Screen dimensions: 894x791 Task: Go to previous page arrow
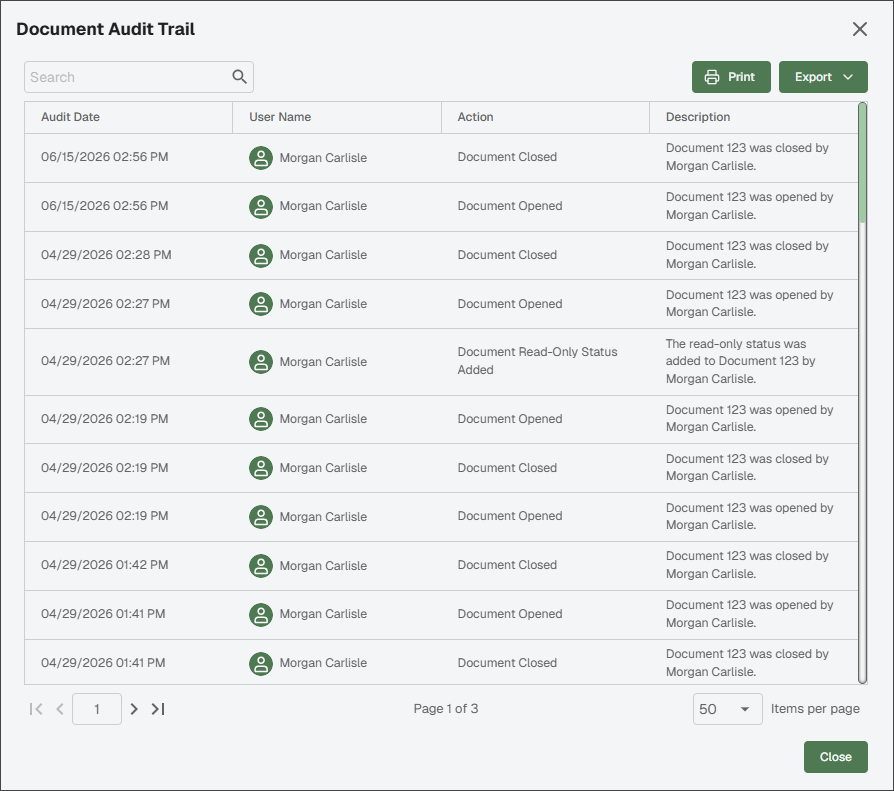tap(60, 709)
